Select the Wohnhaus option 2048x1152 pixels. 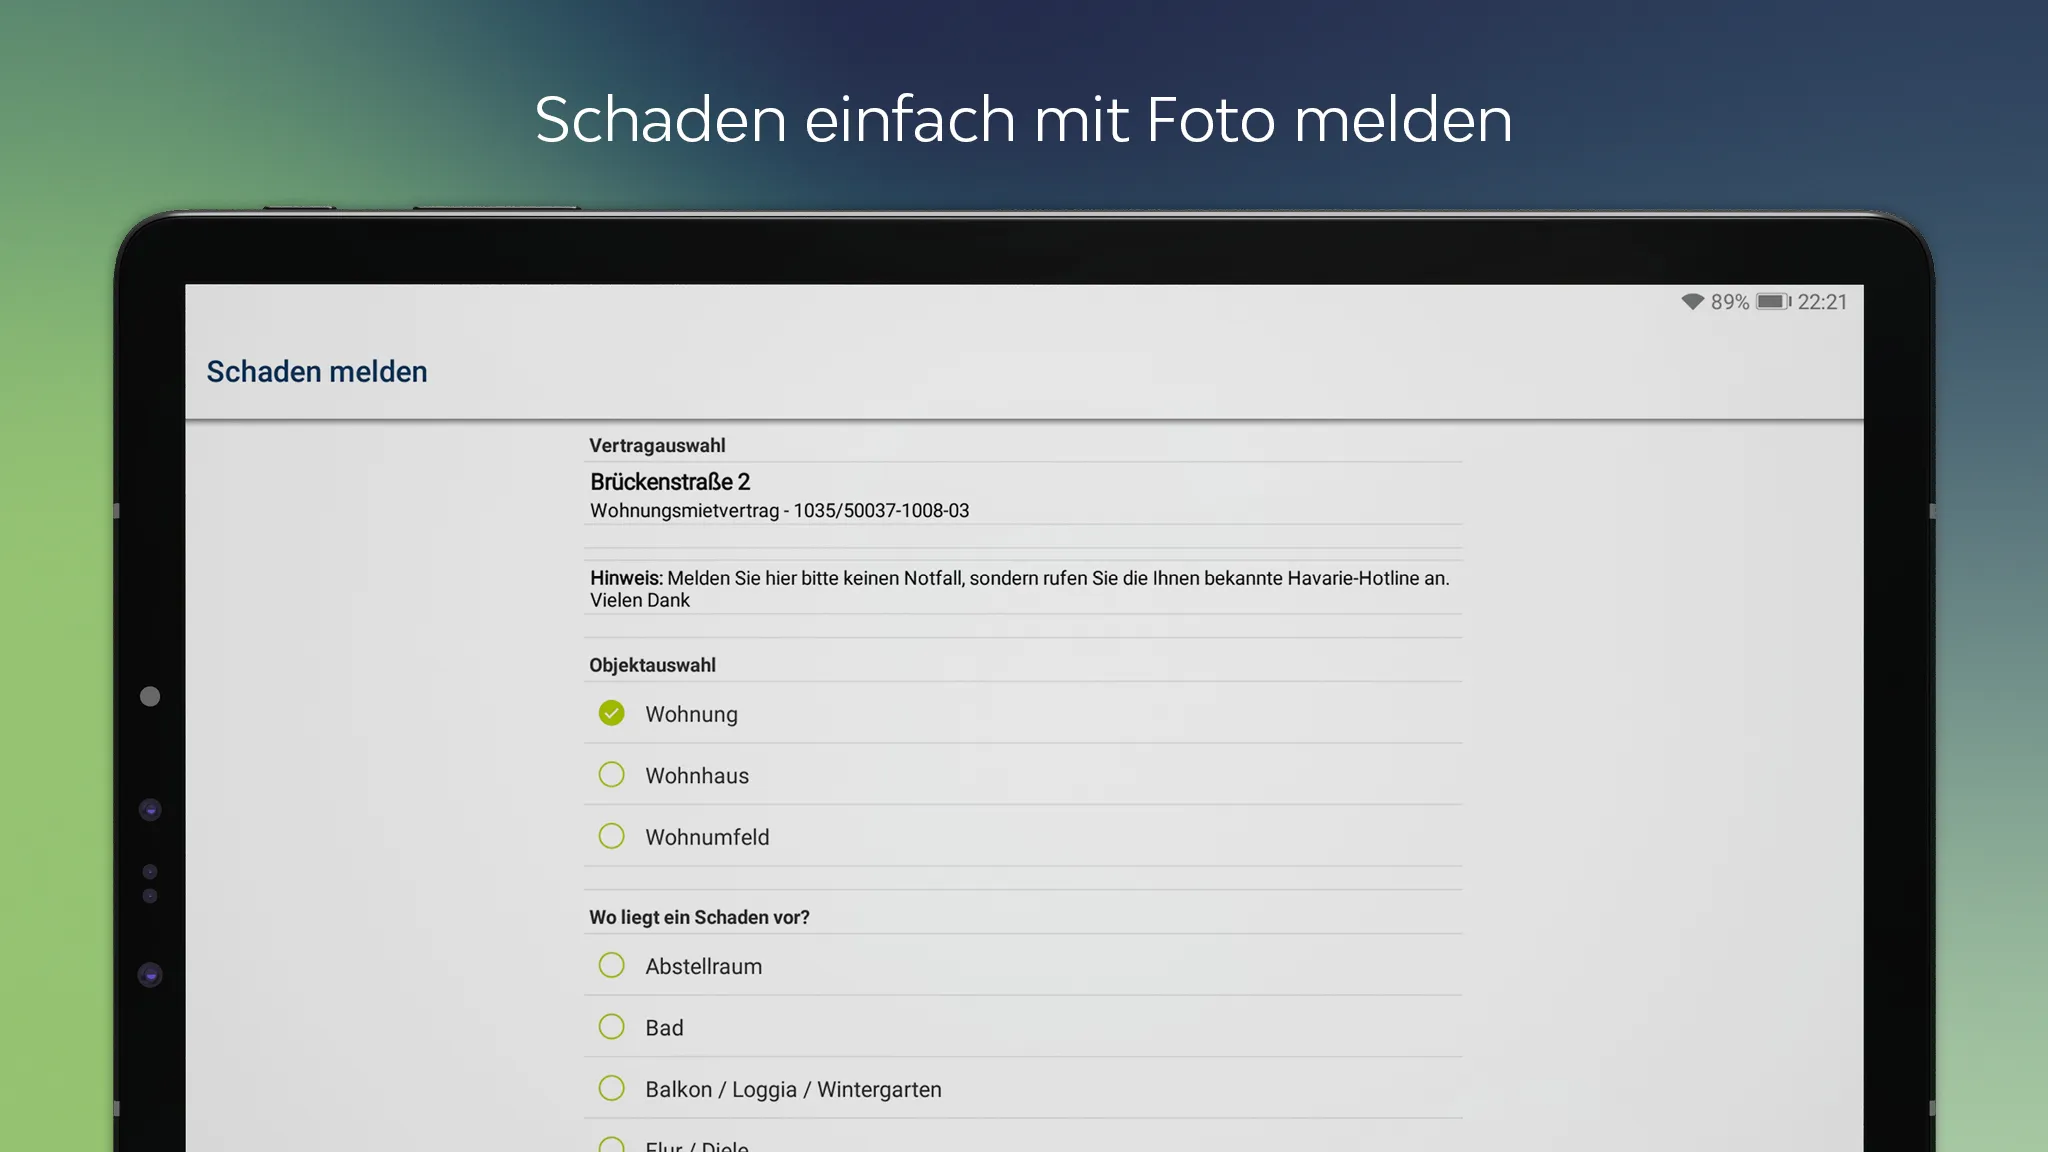(610, 775)
